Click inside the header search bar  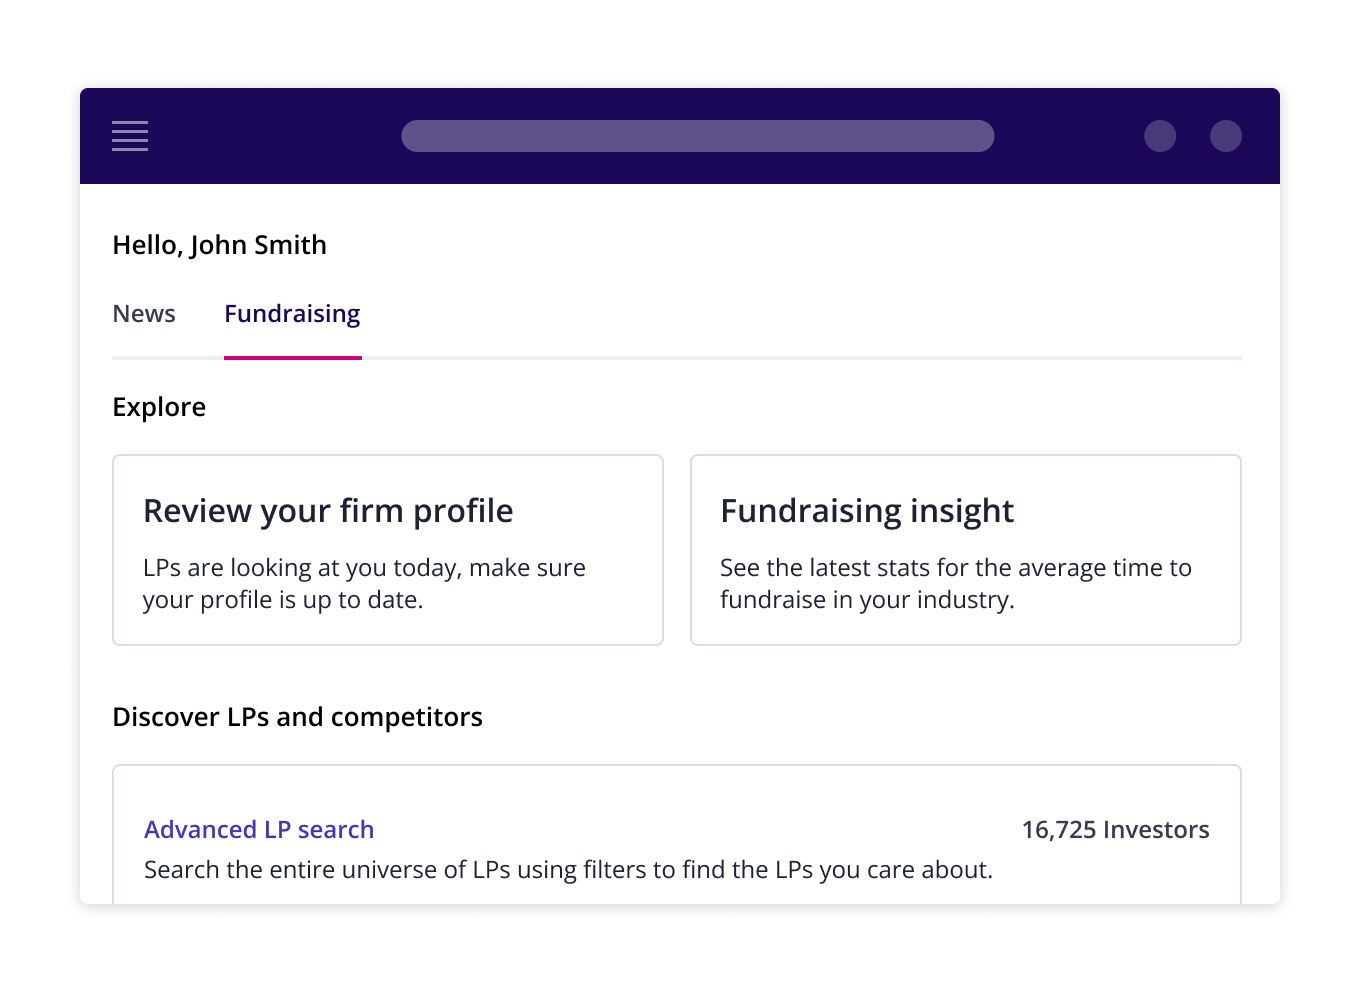point(697,136)
